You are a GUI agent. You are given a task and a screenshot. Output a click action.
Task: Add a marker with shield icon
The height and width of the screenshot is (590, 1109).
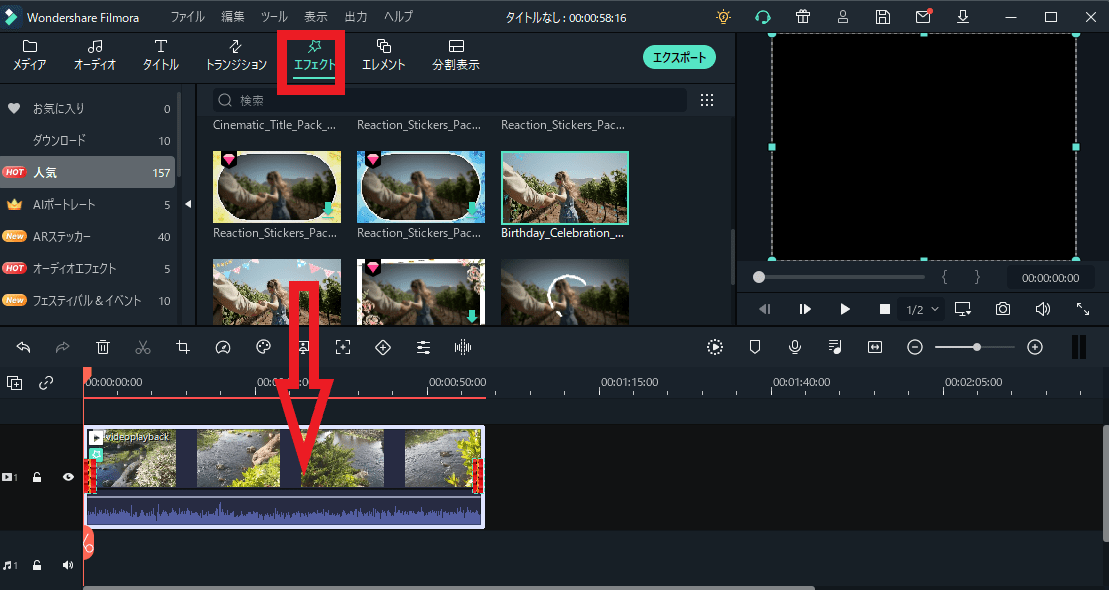pyautogui.click(x=755, y=347)
